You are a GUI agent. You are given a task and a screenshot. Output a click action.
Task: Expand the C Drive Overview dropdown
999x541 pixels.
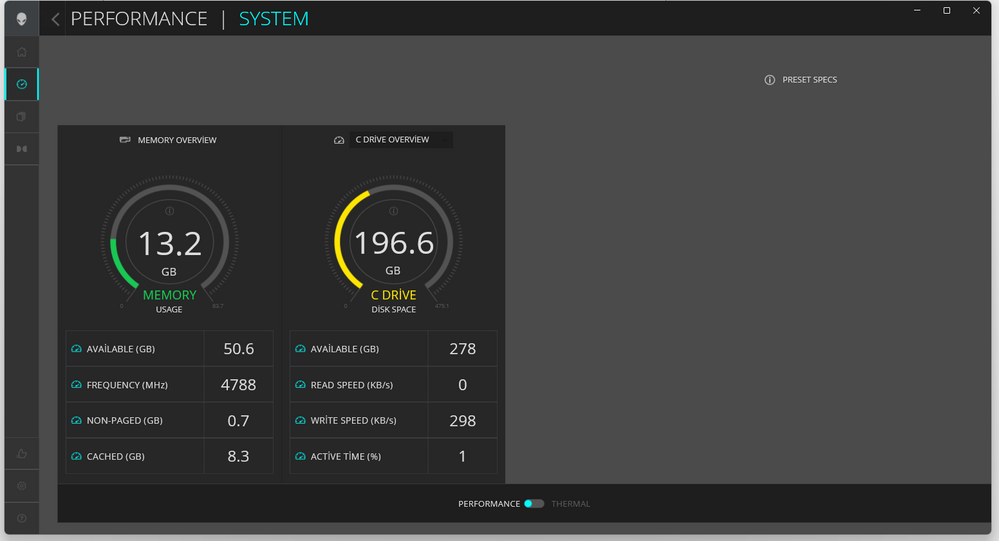[393, 140]
